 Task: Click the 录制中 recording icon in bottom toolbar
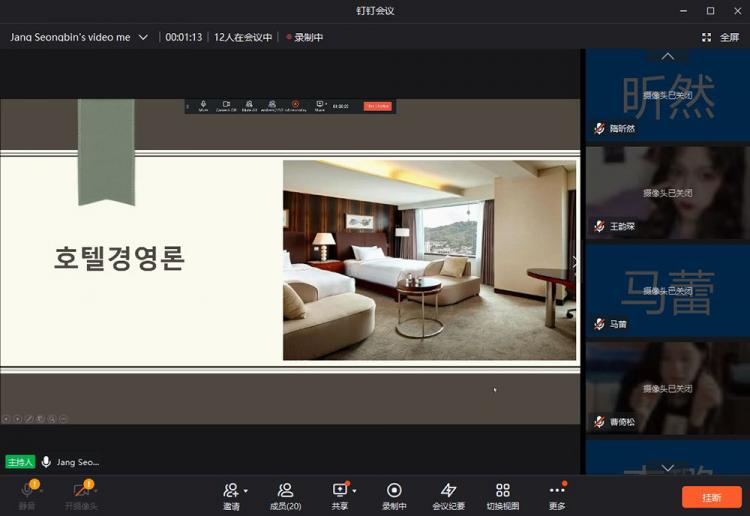(x=394, y=490)
